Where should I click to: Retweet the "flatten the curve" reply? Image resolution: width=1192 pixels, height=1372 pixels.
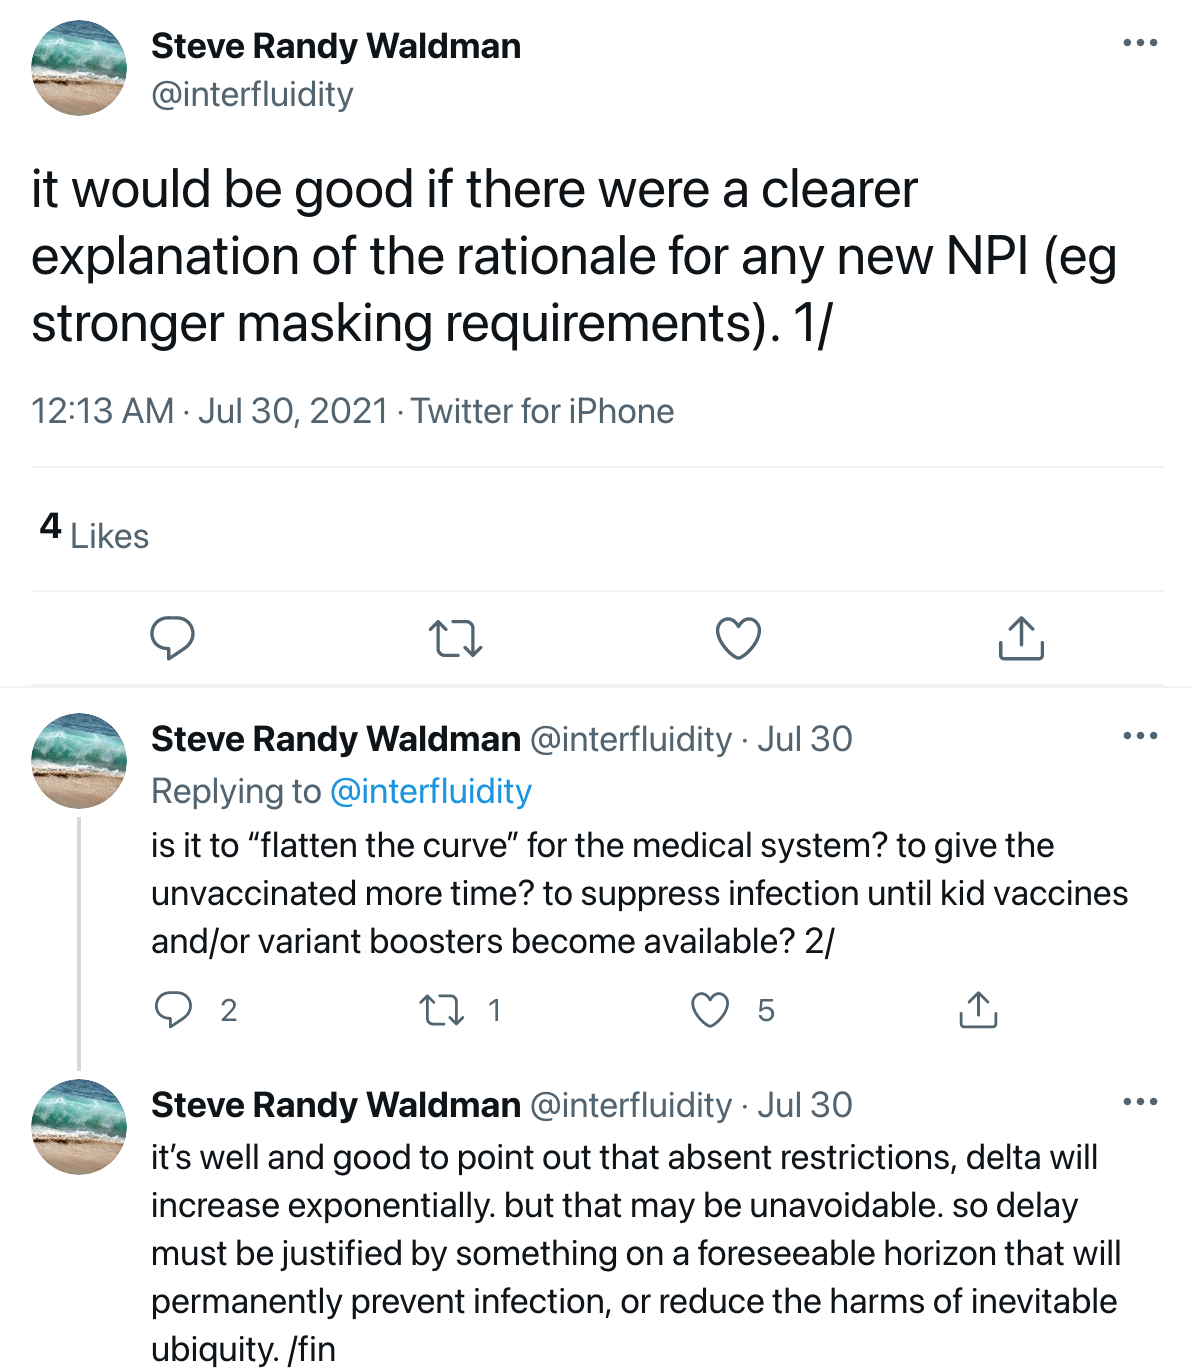tap(441, 1010)
